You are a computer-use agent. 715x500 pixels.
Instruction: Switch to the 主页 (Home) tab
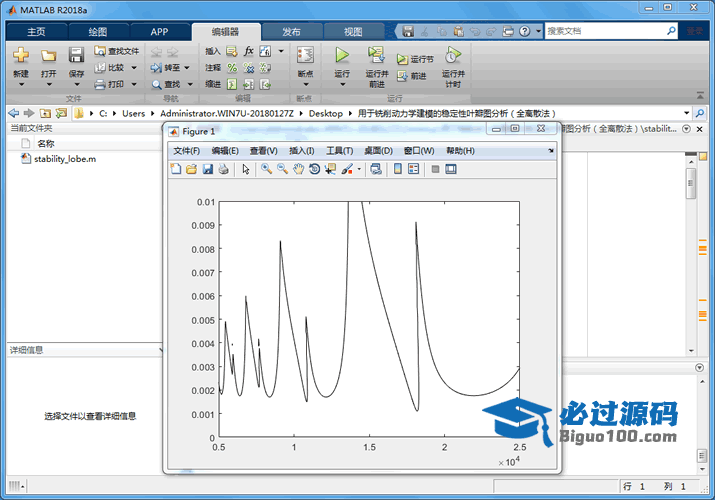[36, 31]
